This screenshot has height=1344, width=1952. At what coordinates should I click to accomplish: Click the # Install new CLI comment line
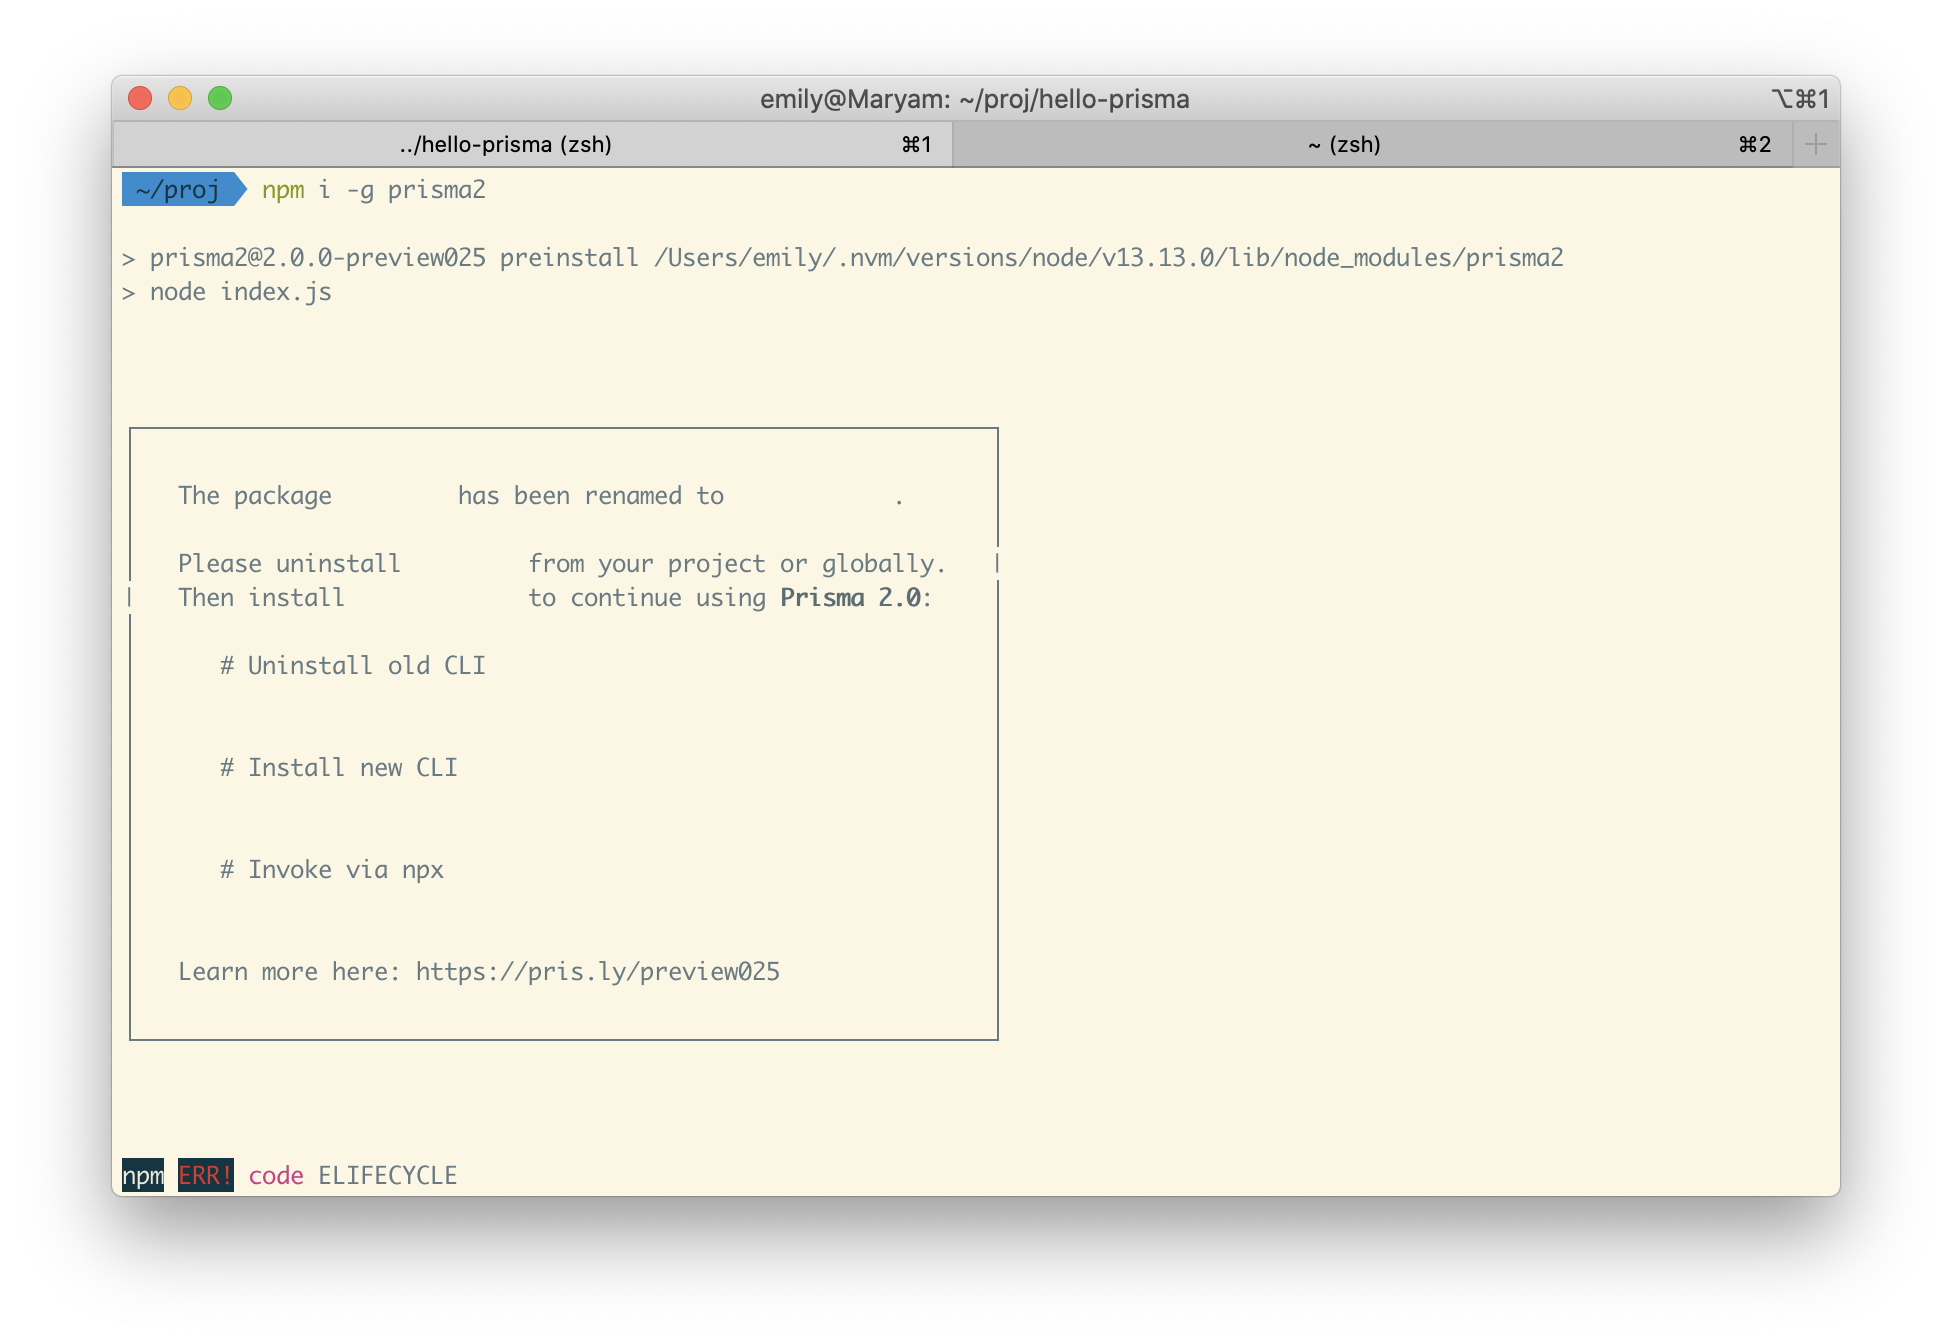coord(340,767)
